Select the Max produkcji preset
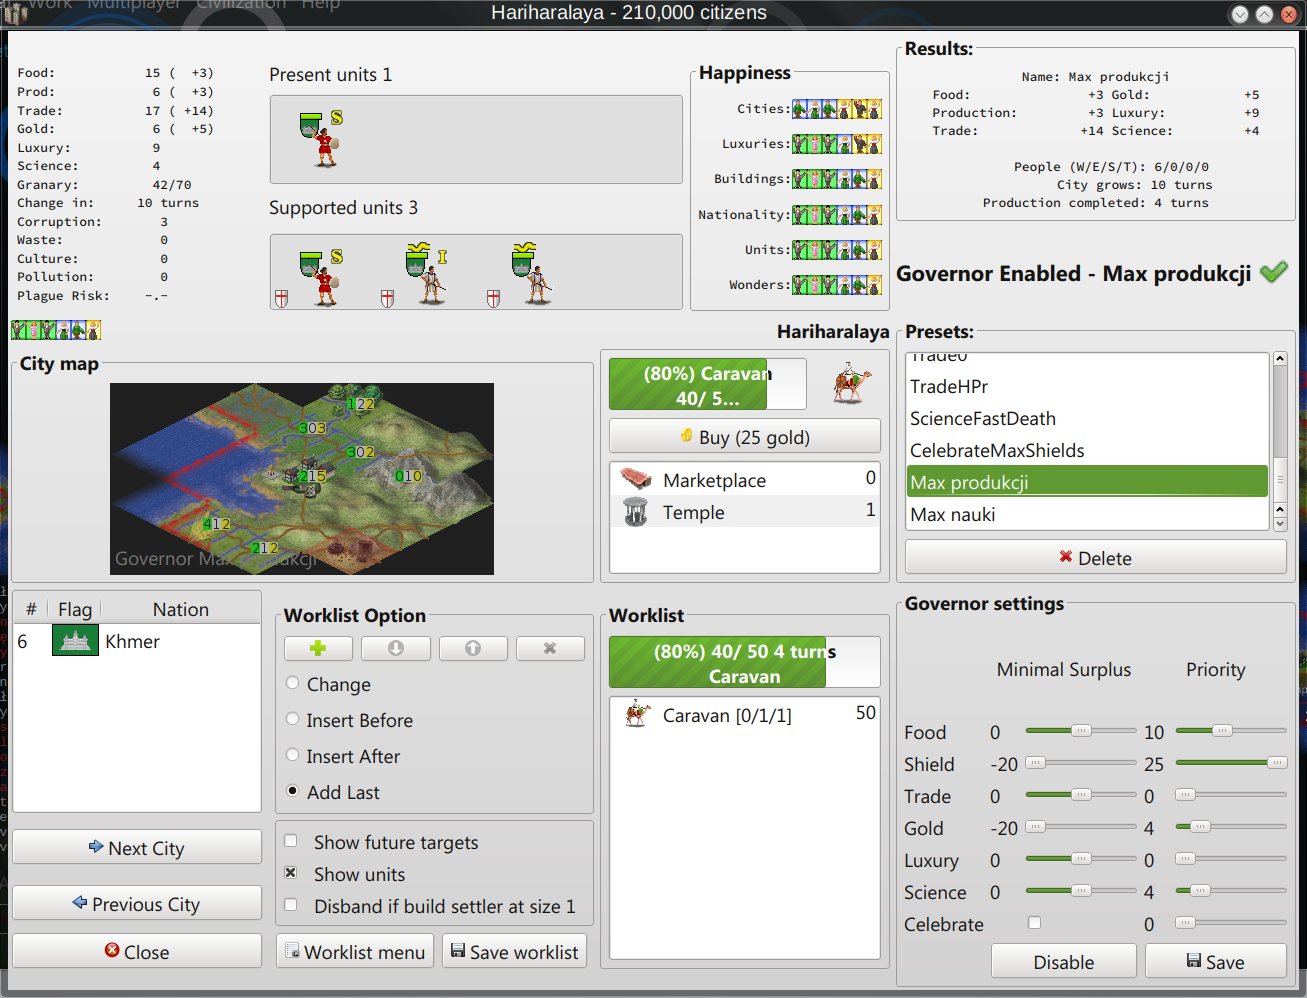The width and height of the screenshot is (1307, 998). tap(1087, 482)
